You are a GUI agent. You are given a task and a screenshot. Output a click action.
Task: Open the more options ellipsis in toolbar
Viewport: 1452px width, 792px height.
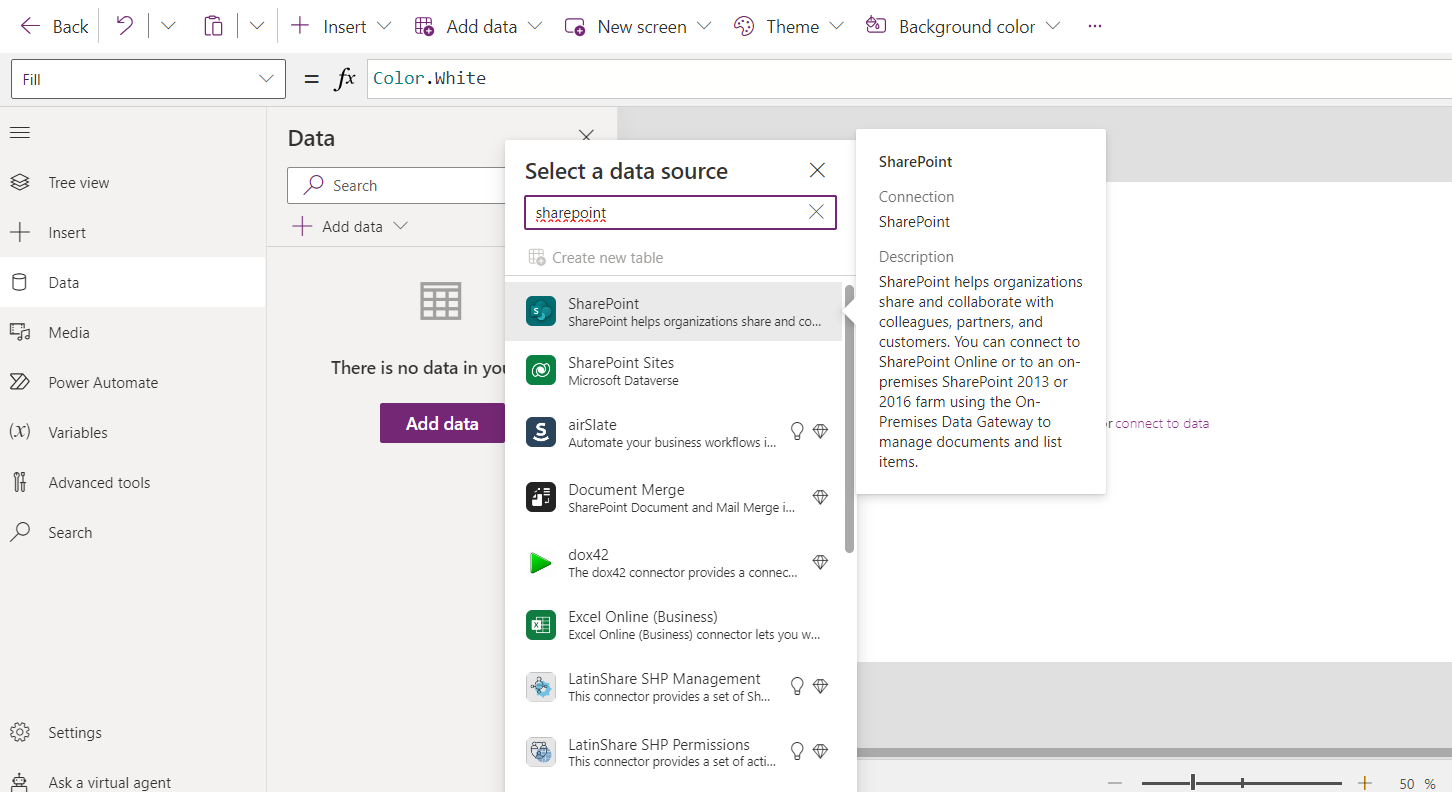point(1095,26)
